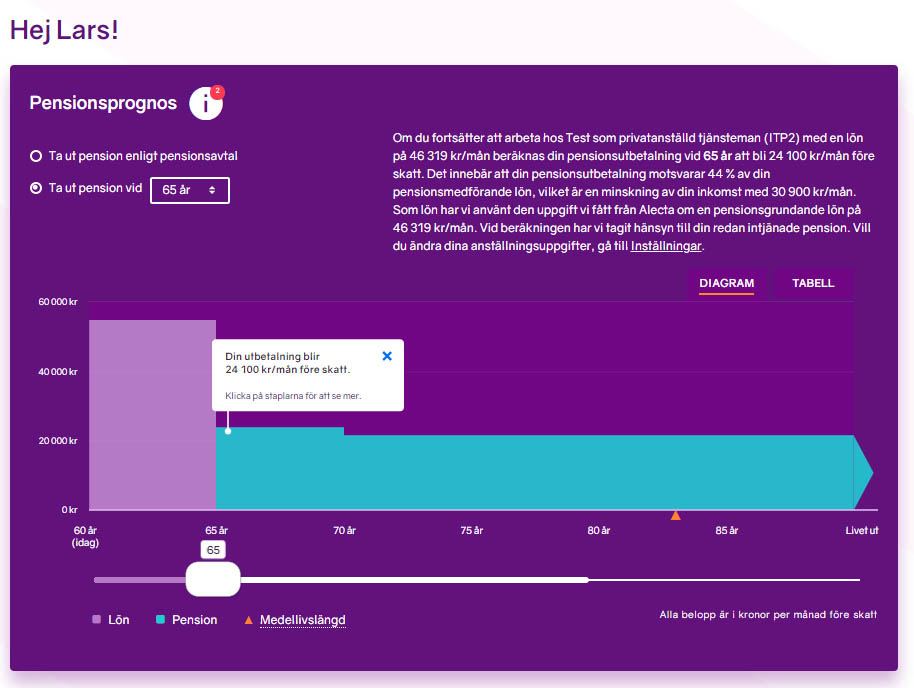Screen dimensions: 914x688
Task: Open the Inställningar link
Action: point(666,246)
